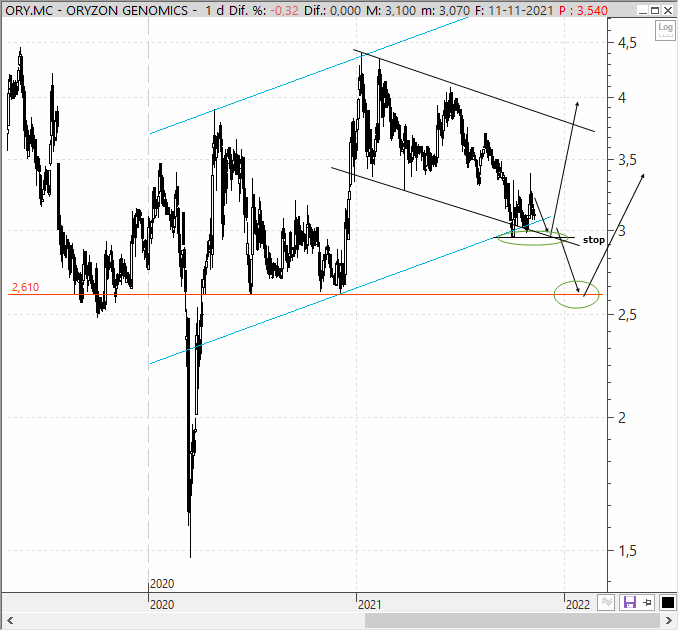Click the '1,5' price axis label
Image resolution: width=679 pixels, height=631 pixels.
(627, 551)
